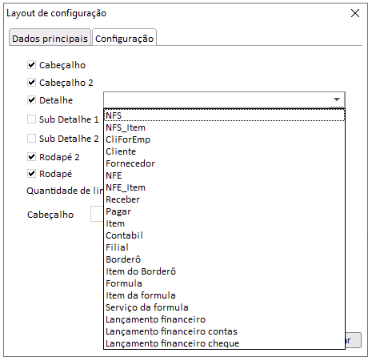Select Item do Borderô option
The height and width of the screenshot is (360, 372).
(224, 272)
